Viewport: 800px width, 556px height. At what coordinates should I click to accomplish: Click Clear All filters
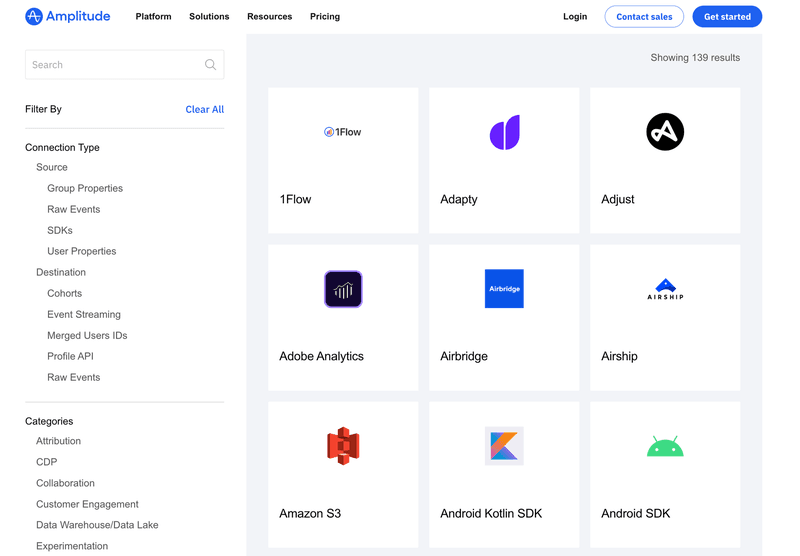click(x=205, y=109)
